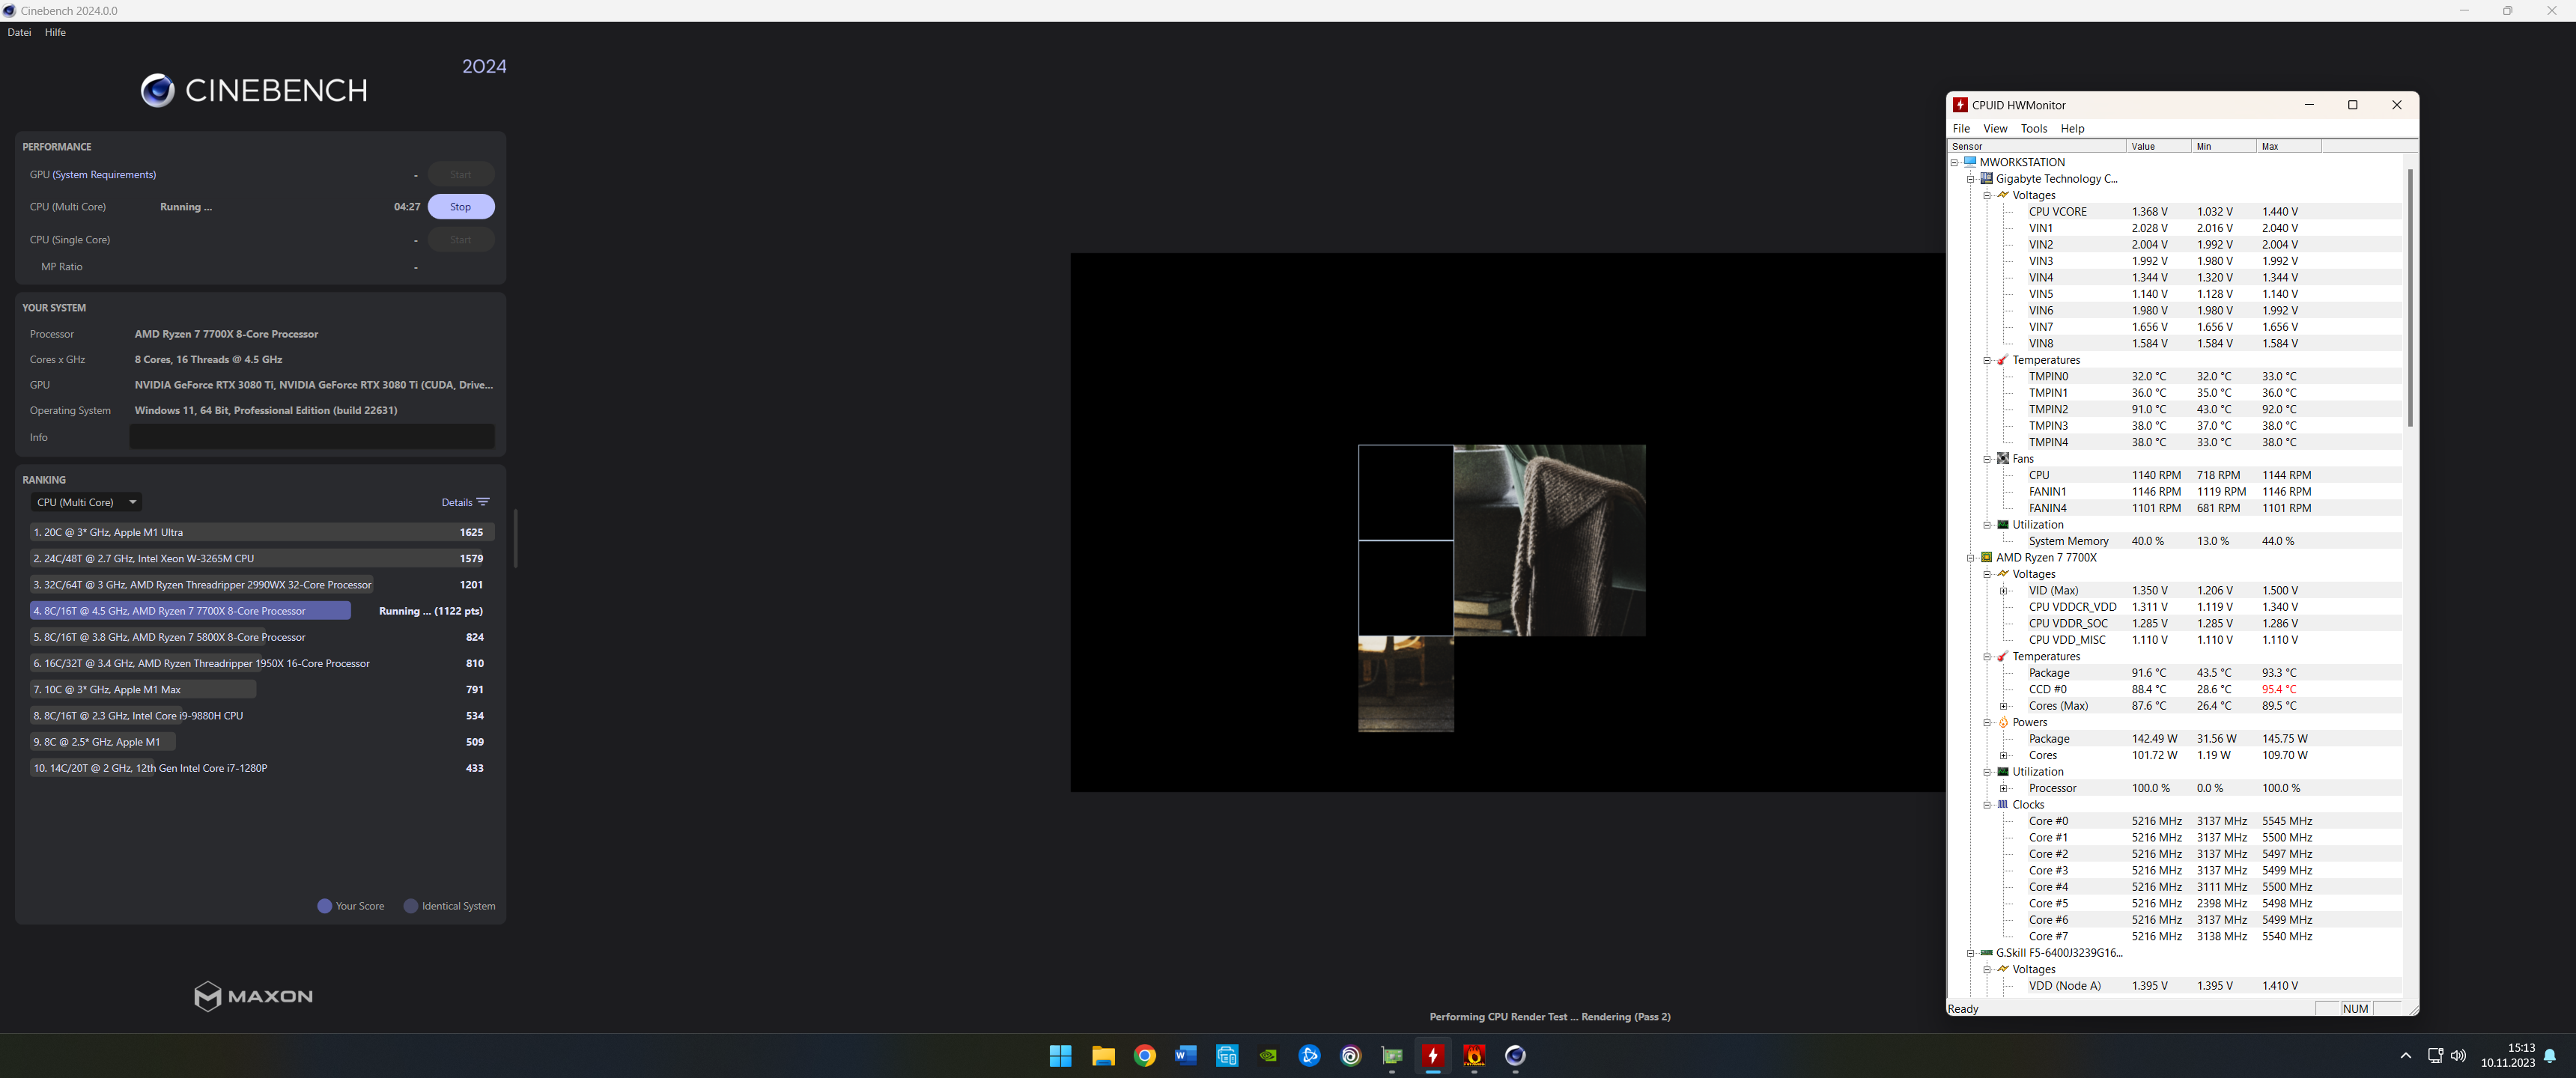The image size is (2576, 1078).
Task: Open the CPU (Multi Core) ranking dropdown
Action: tap(86, 502)
